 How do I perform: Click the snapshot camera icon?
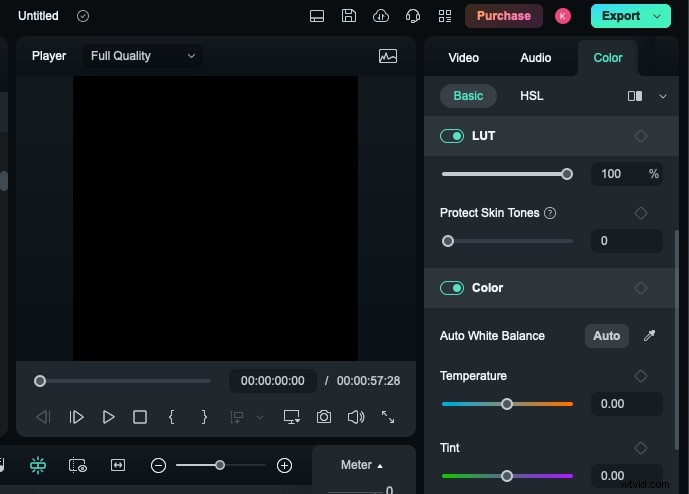(324, 417)
